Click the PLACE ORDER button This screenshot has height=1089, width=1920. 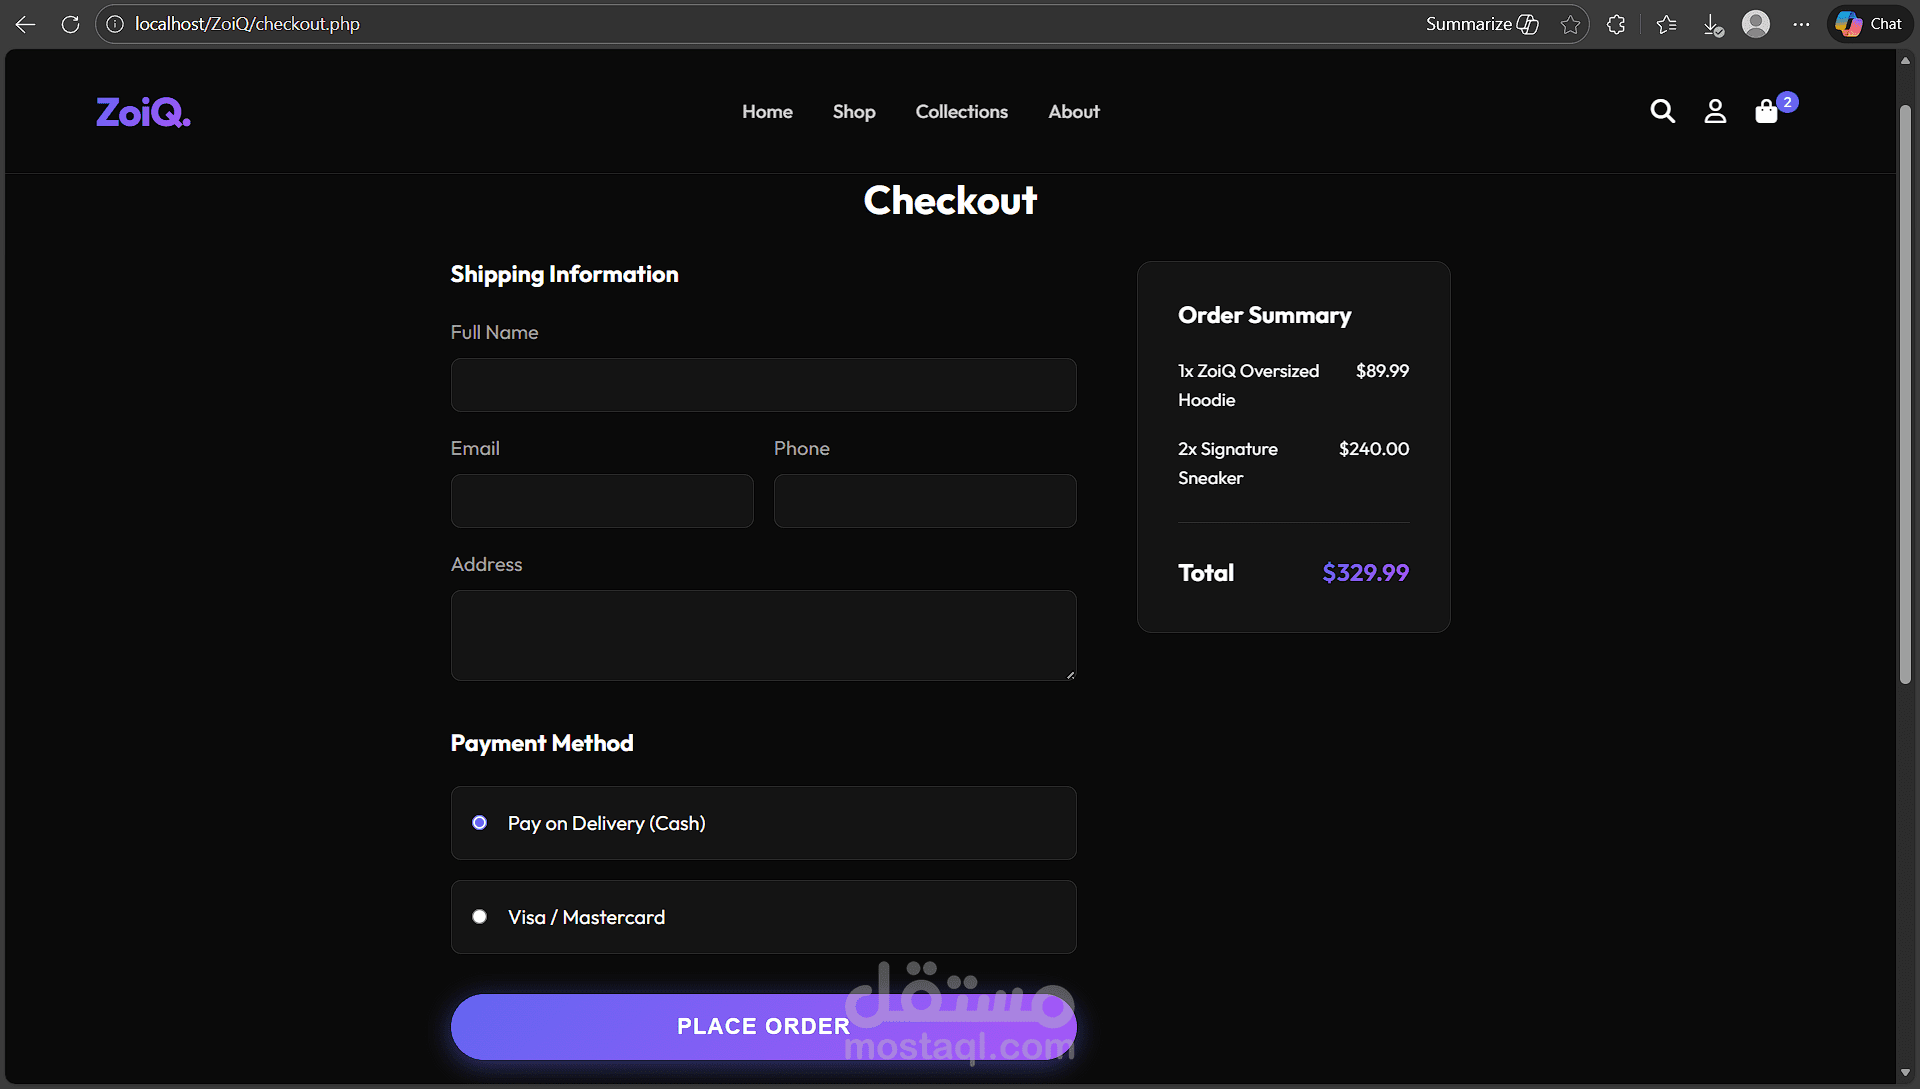763,1027
